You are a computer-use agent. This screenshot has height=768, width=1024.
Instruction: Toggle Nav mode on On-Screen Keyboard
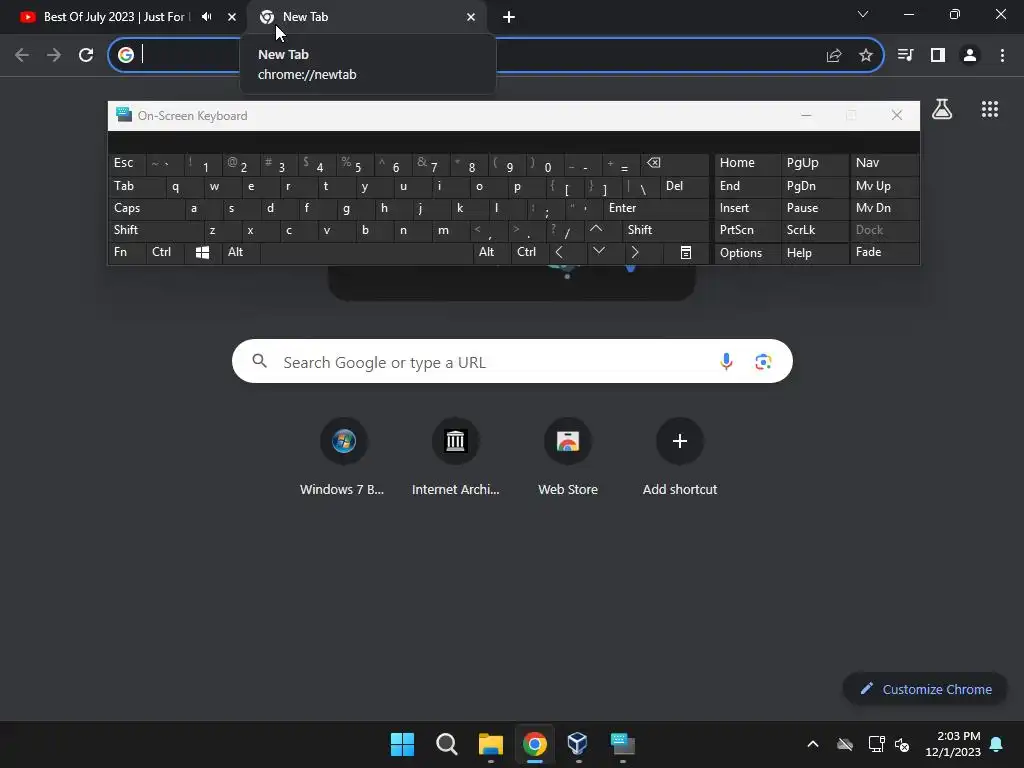884,163
